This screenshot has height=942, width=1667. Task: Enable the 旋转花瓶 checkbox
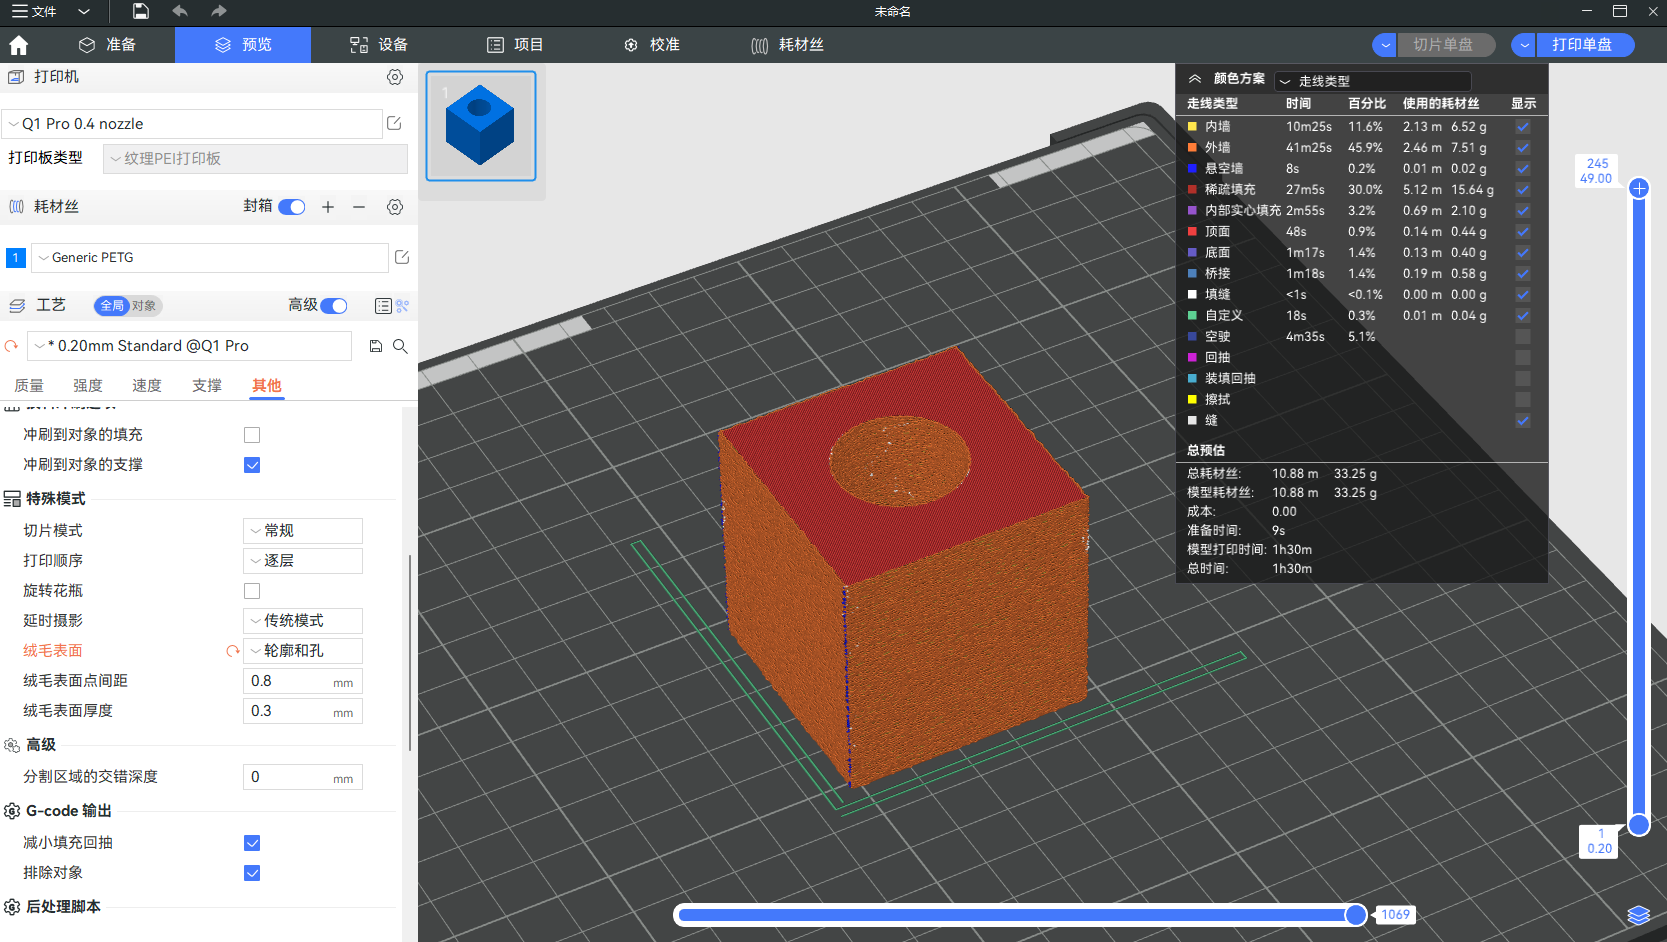(252, 591)
